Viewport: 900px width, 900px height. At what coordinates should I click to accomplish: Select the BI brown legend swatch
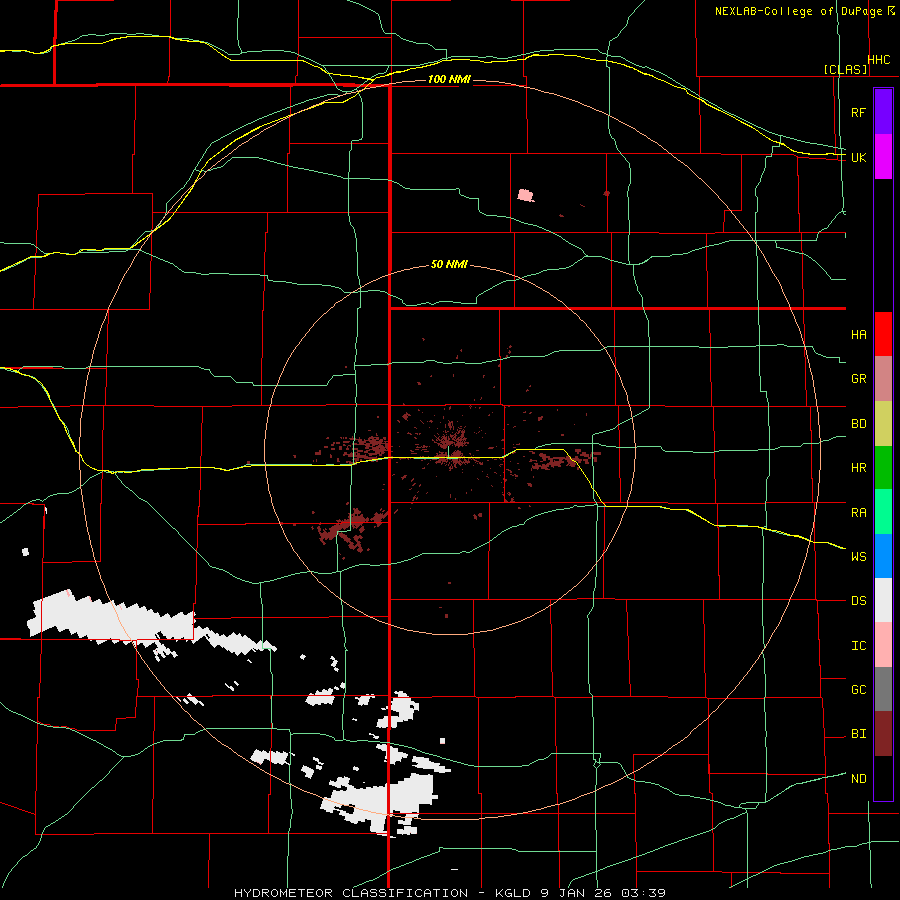[883, 734]
